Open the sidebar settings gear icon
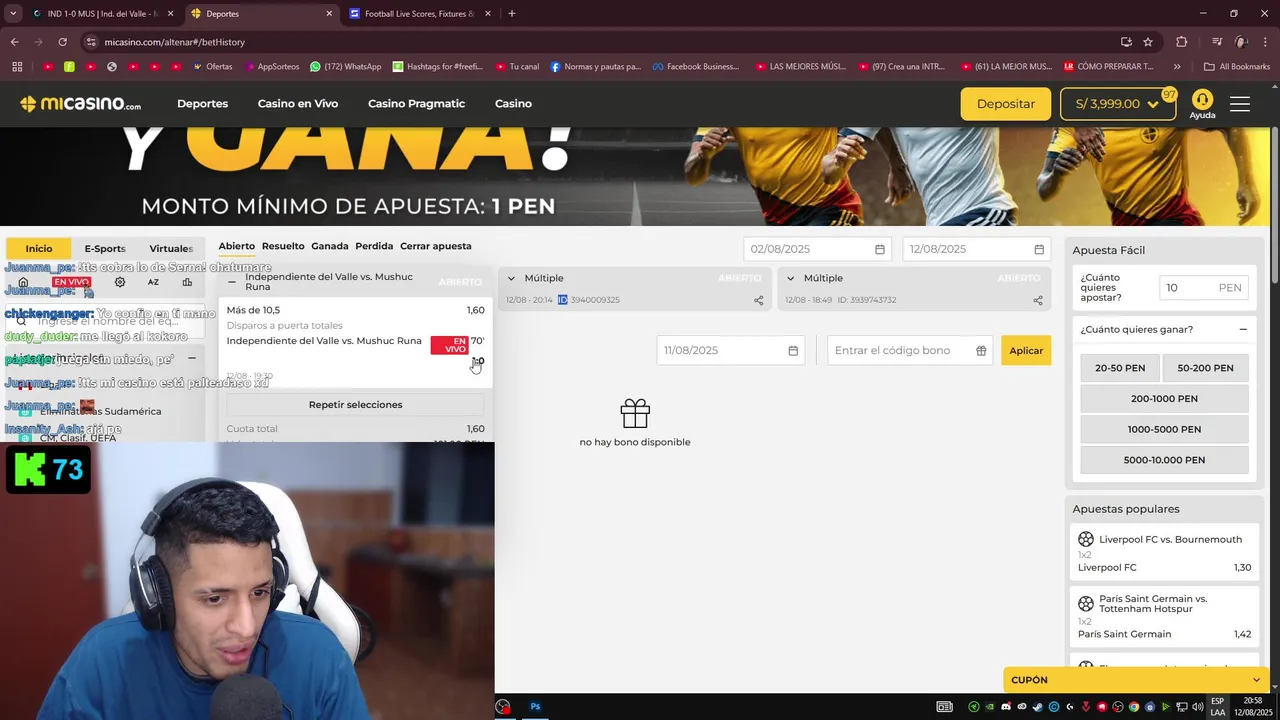The image size is (1280, 720). [x=120, y=282]
